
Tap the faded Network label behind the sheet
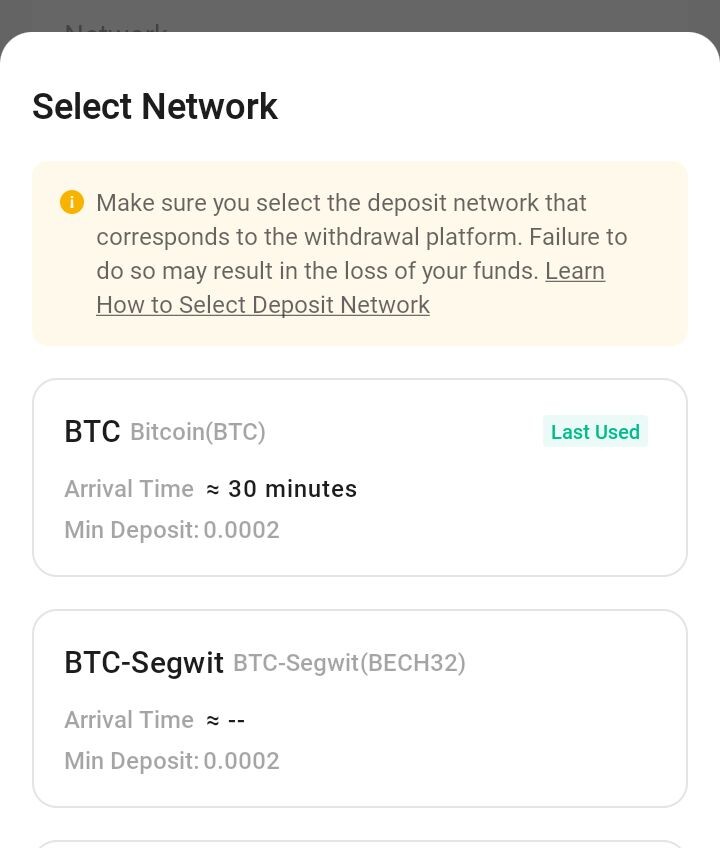click(x=116, y=27)
